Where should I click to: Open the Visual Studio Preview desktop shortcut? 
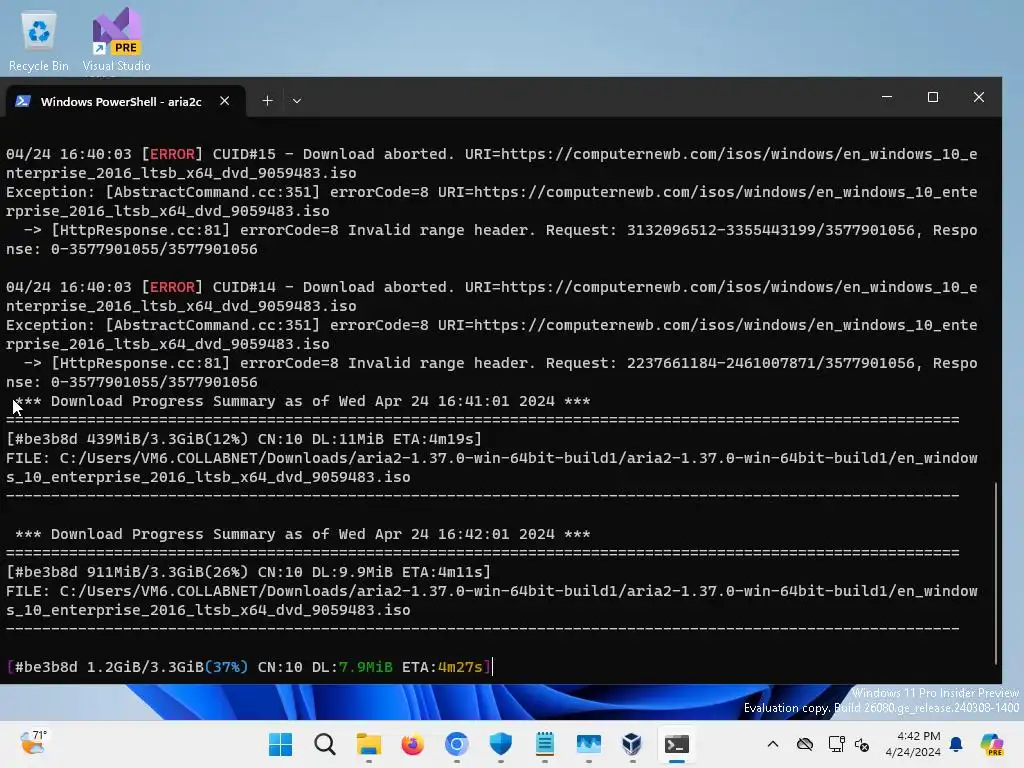pos(116,41)
